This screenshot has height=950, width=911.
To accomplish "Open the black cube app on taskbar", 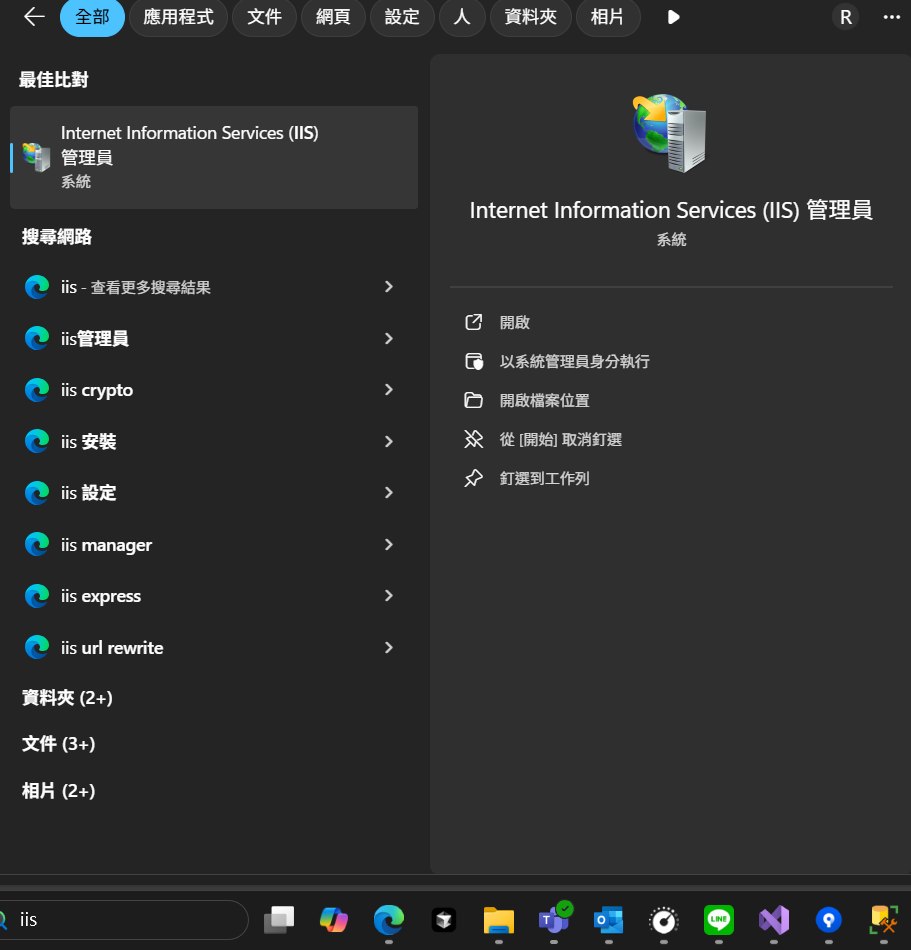I will tap(444, 920).
